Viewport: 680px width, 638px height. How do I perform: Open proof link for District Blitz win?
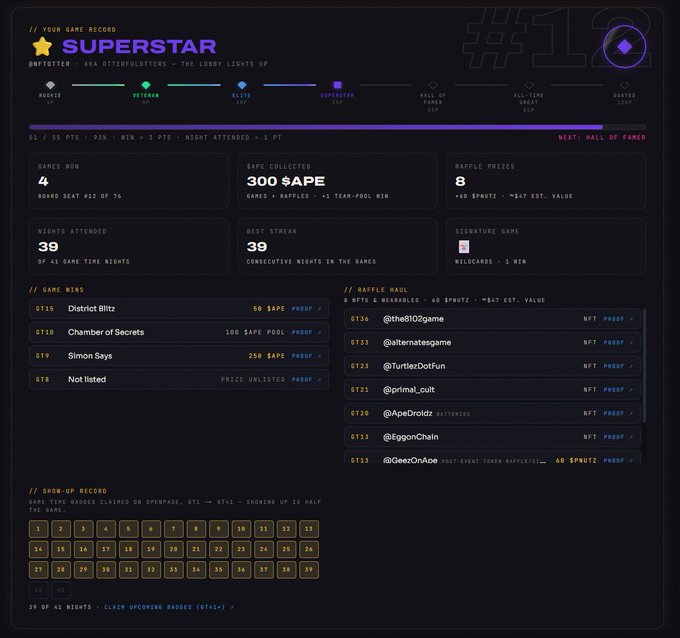point(306,309)
